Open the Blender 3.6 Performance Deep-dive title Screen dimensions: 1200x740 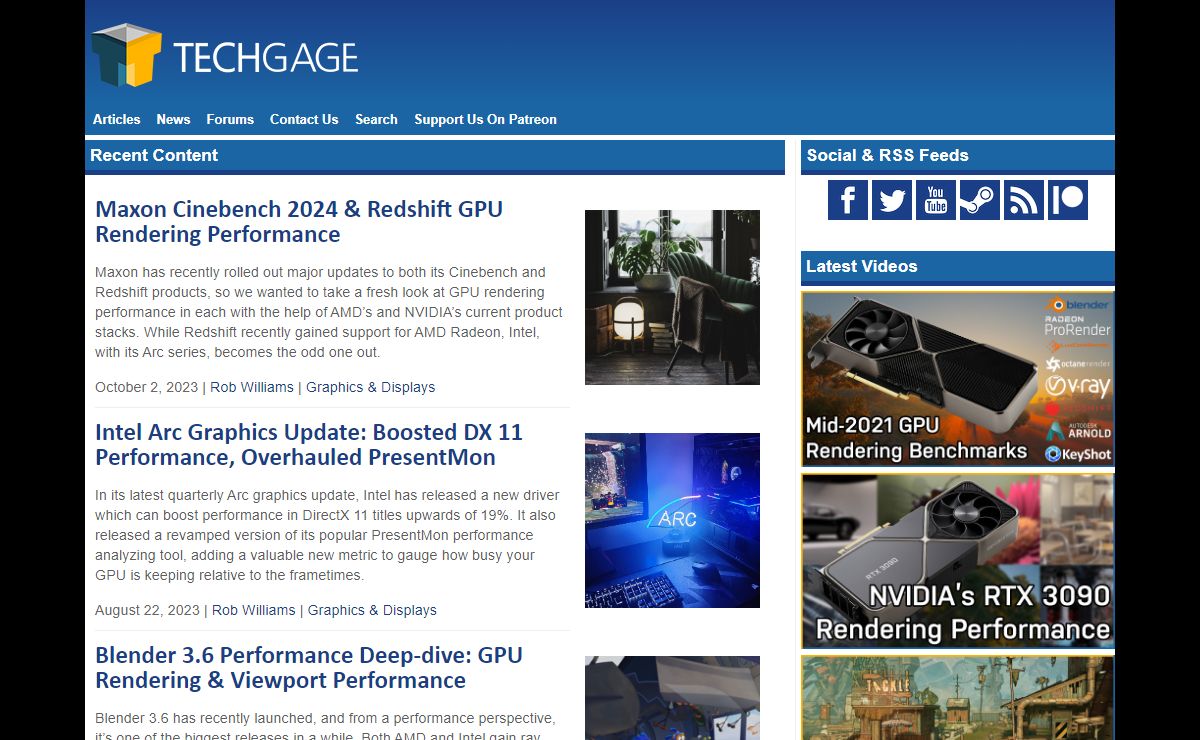309,668
